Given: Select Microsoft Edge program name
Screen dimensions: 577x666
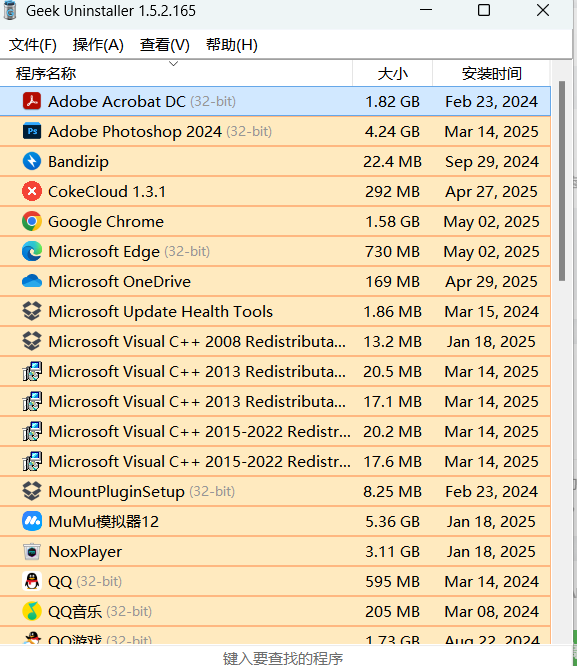Looking at the screenshot, I should click(x=104, y=251).
